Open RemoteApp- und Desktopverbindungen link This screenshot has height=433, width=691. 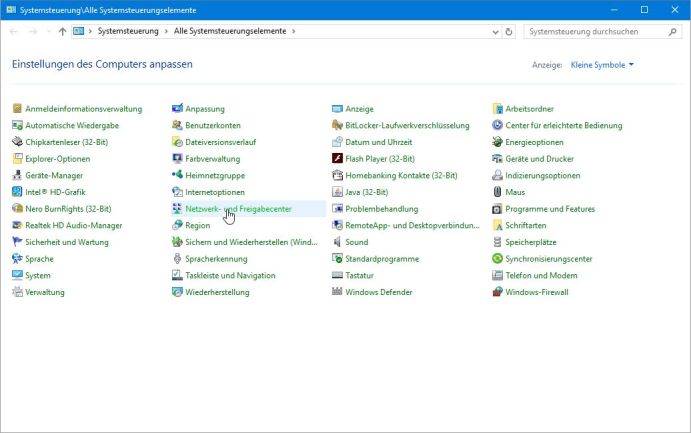412,225
